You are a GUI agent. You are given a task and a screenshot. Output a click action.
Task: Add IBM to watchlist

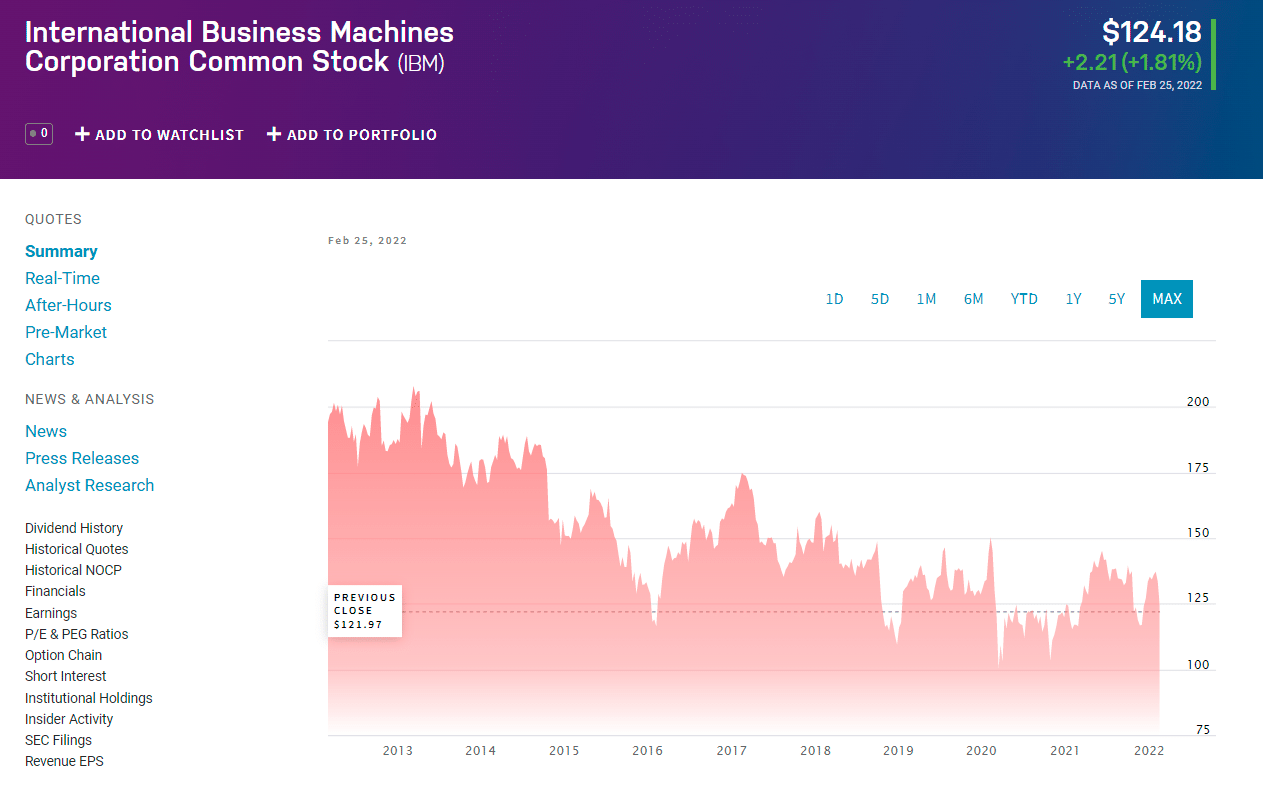(x=160, y=134)
